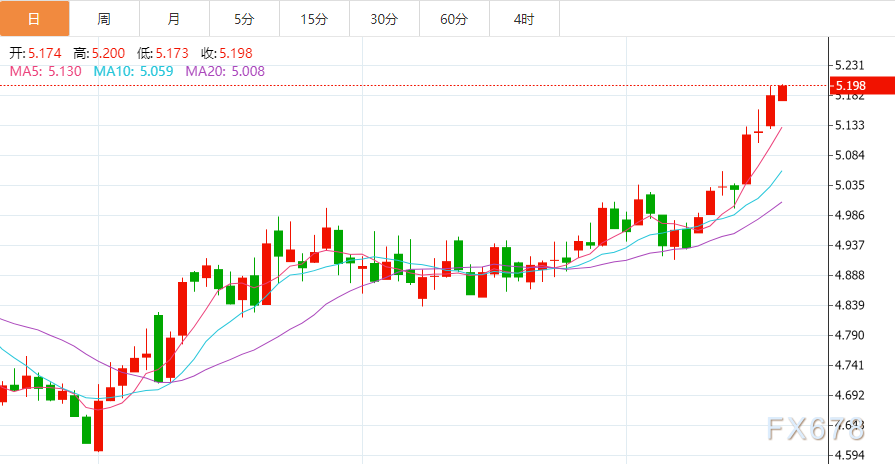Screen dimensions: 895x464
Task: Open the 30分 timeframe tab
Action: (384, 19)
